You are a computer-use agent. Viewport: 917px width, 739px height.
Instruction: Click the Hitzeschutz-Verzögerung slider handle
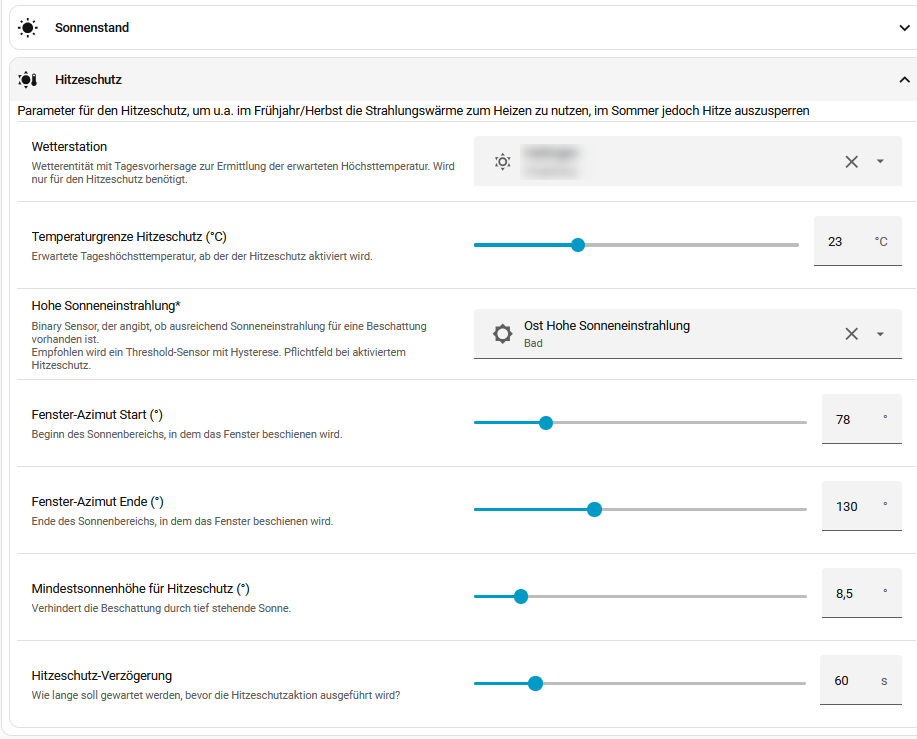(x=535, y=683)
